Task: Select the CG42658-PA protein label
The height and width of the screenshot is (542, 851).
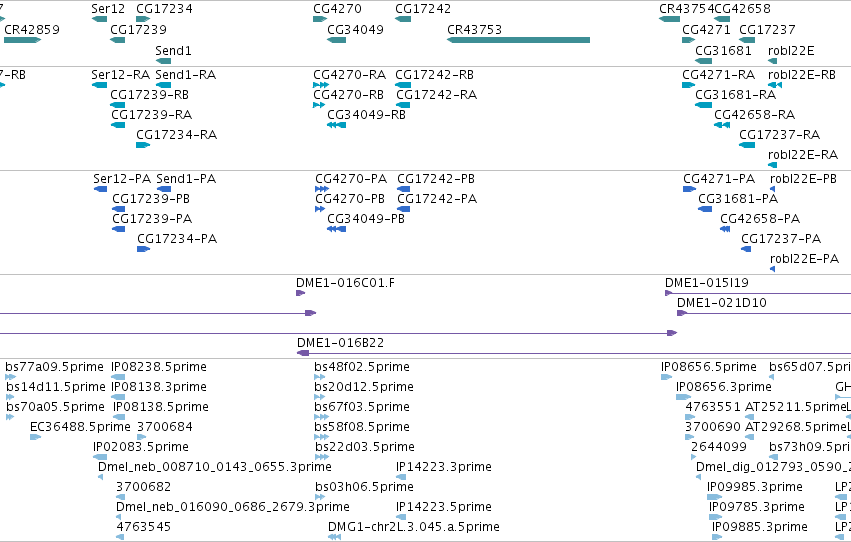Action: [x=760, y=219]
